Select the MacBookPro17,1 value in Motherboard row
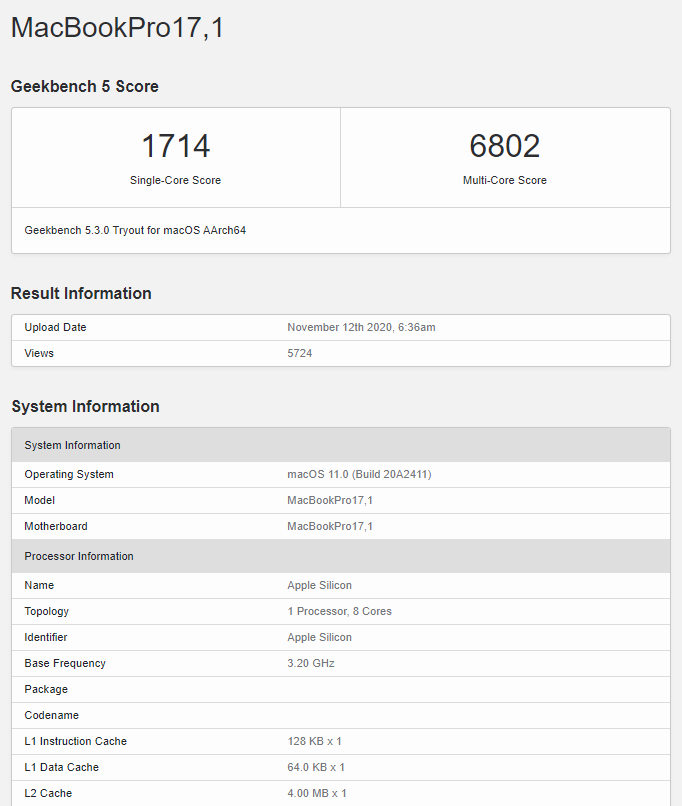The height and width of the screenshot is (806, 682). [x=330, y=526]
